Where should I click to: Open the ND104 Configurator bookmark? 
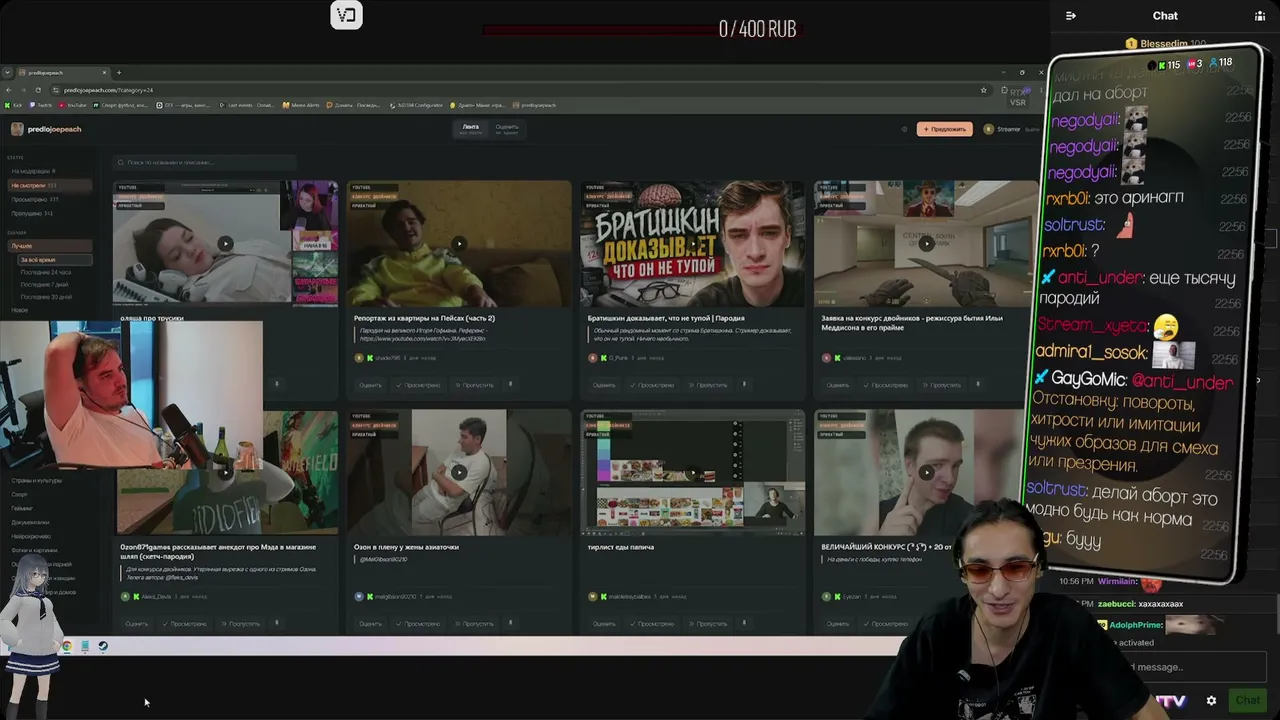click(x=416, y=105)
